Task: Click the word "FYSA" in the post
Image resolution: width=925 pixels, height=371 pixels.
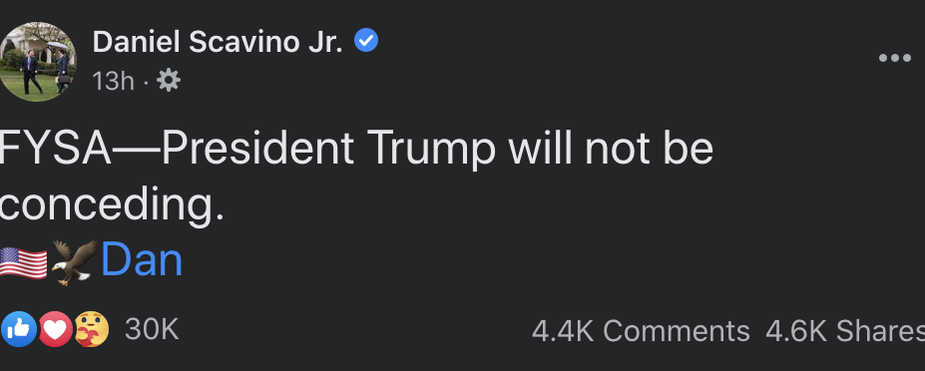Action: [56, 149]
